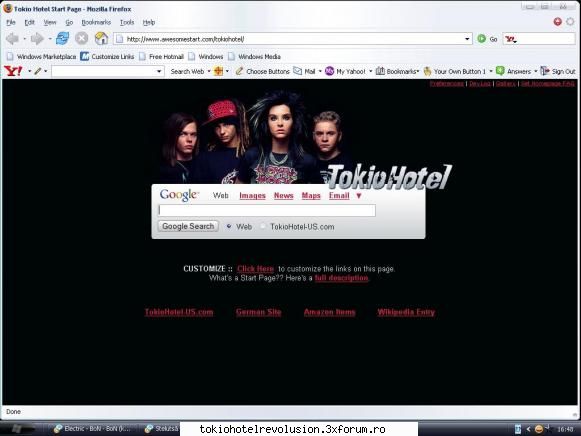Visit the German Site link
Image resolution: width=581 pixels, height=436 pixels.
259,312
